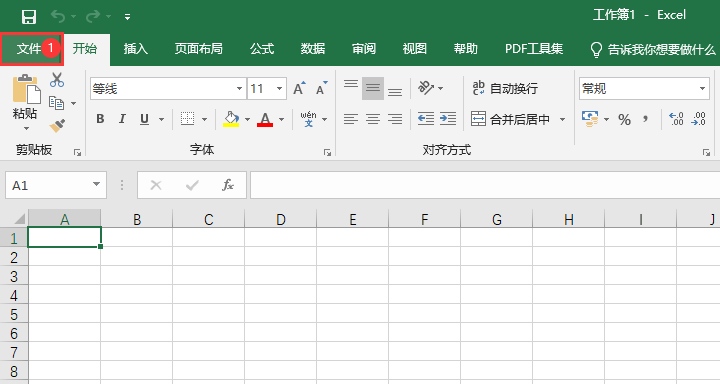Switch to the 插入 tab
This screenshot has width=720, height=384.
pyautogui.click(x=136, y=49)
